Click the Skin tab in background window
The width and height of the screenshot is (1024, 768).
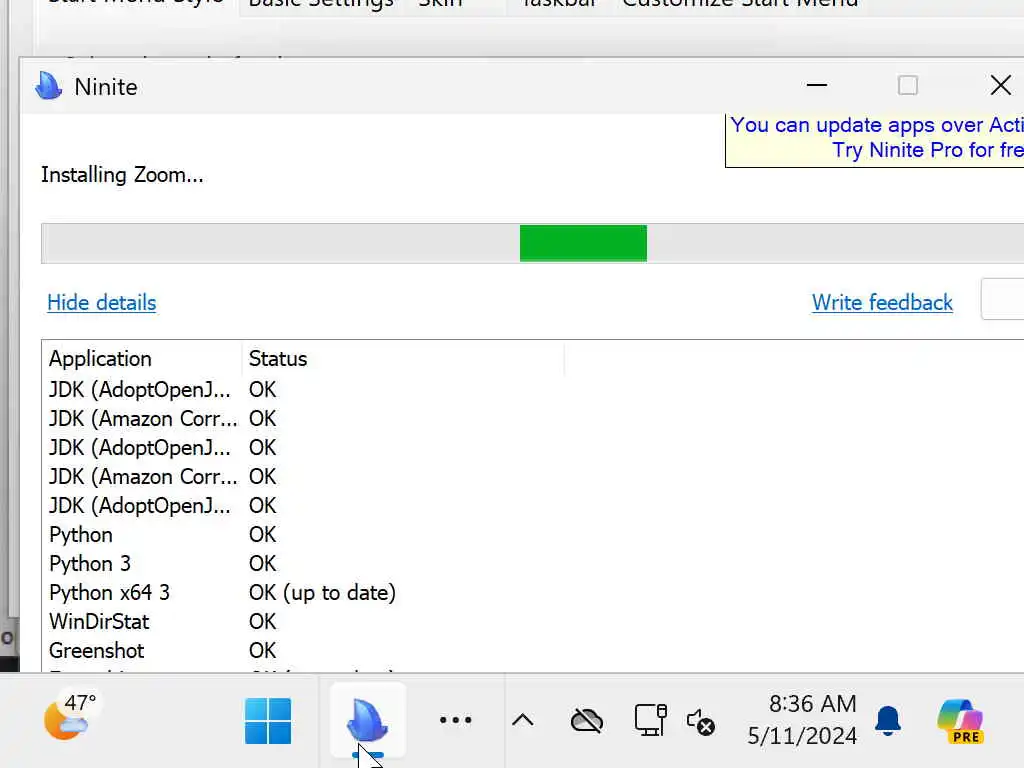tap(440, 4)
